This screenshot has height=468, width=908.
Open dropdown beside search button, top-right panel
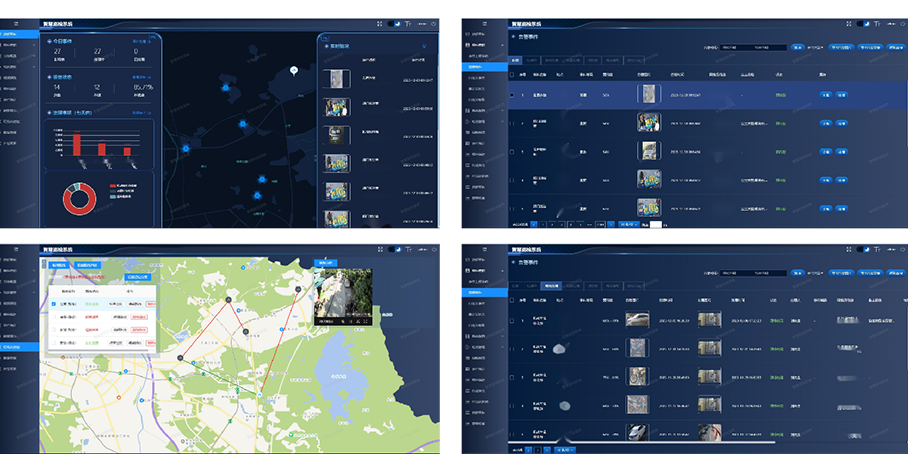click(x=817, y=47)
